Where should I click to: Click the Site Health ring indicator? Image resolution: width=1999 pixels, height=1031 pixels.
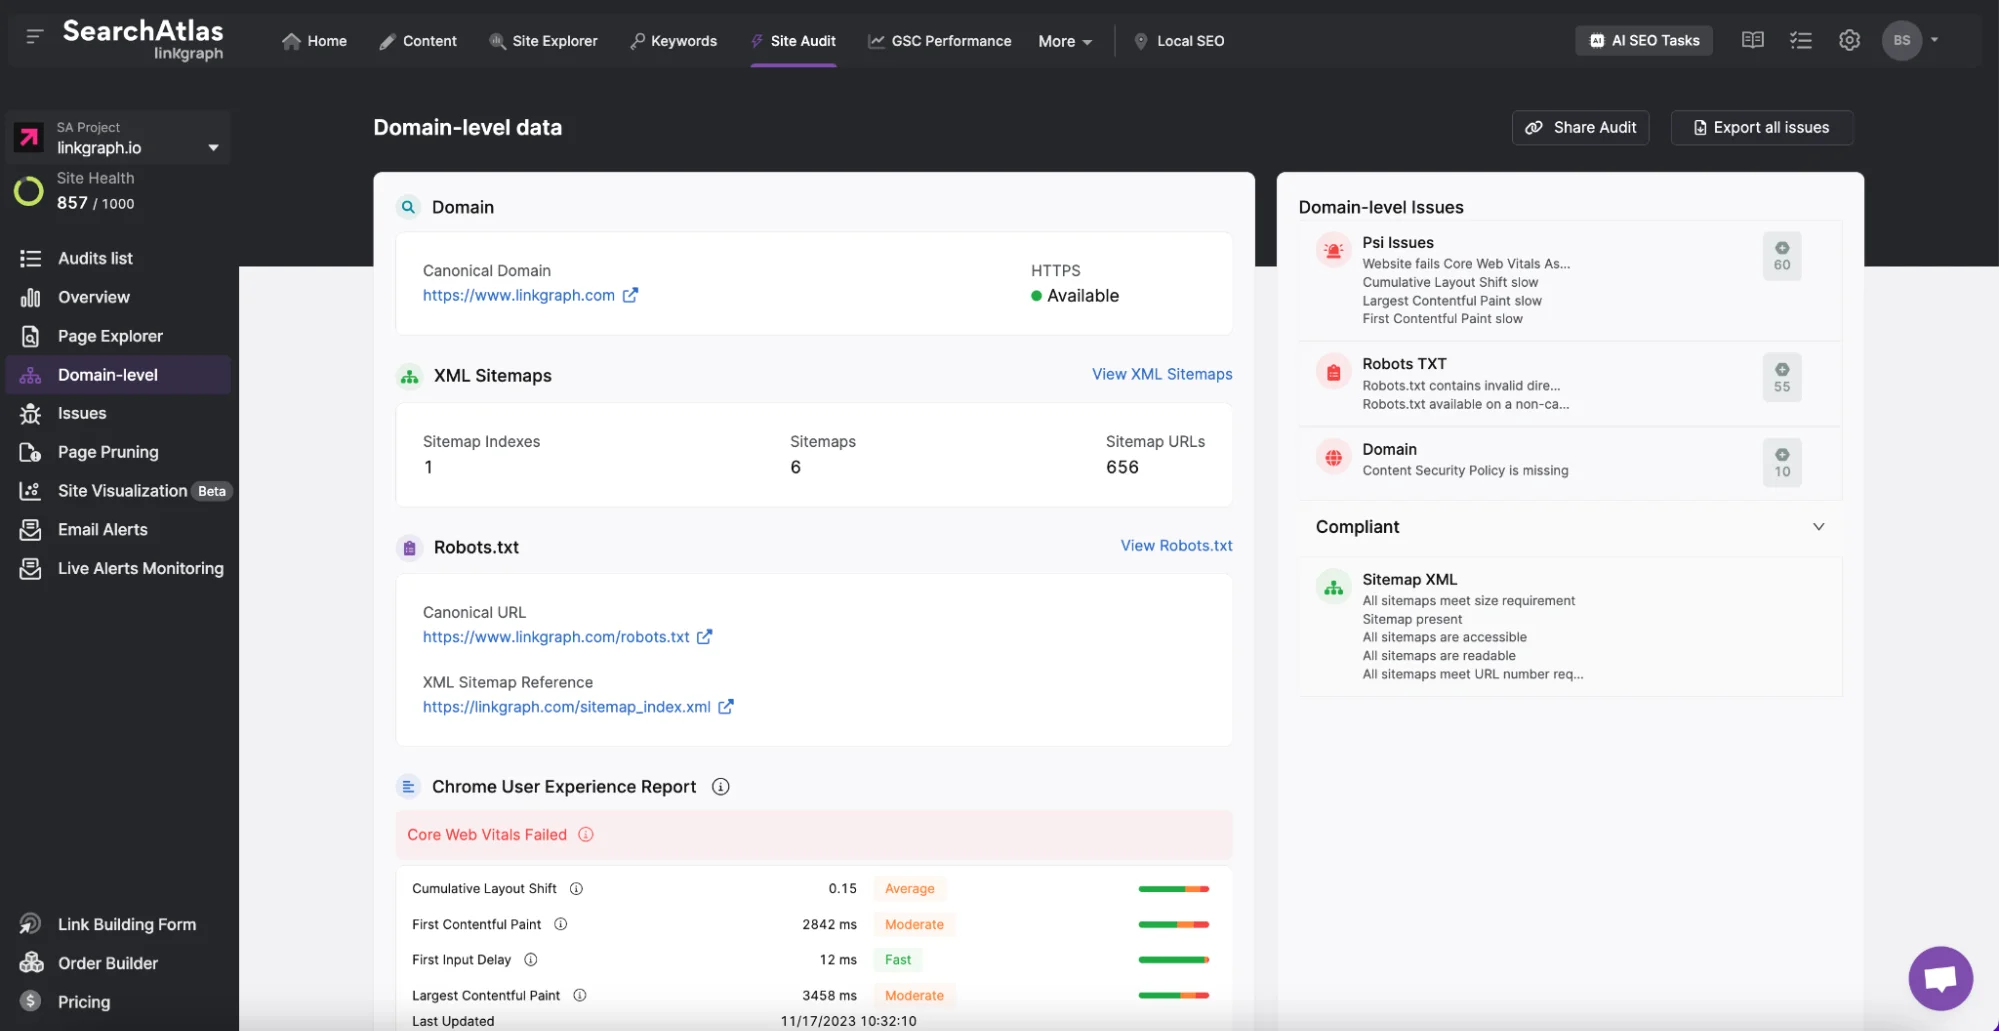coord(28,190)
